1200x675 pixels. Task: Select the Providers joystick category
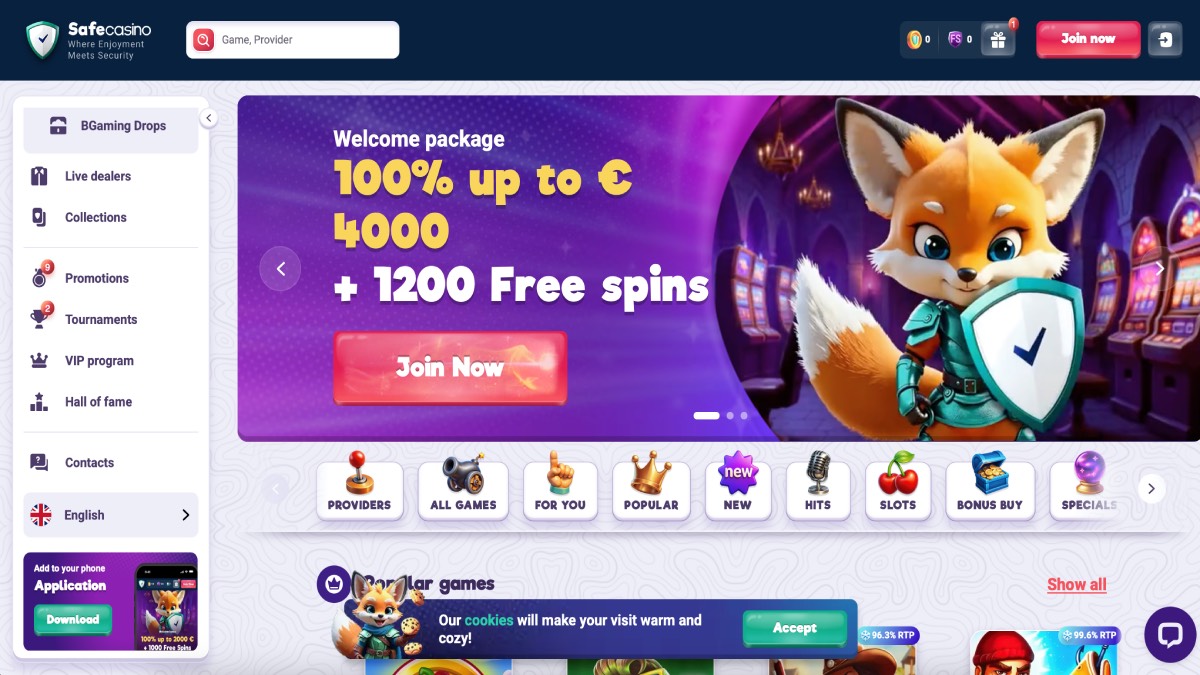[x=359, y=487]
